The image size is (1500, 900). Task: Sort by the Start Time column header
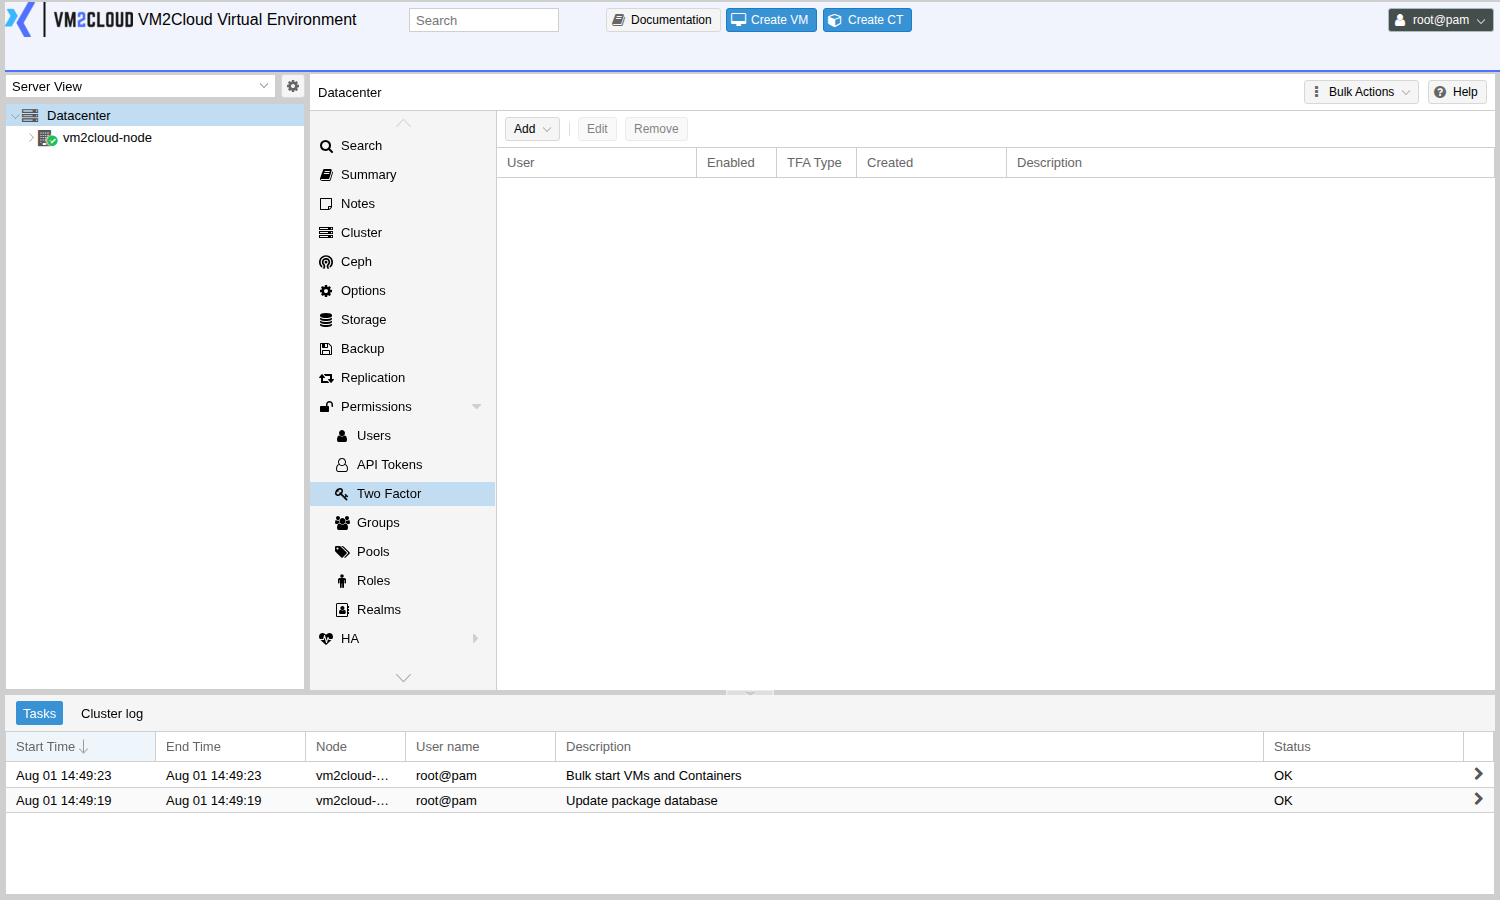tap(80, 747)
